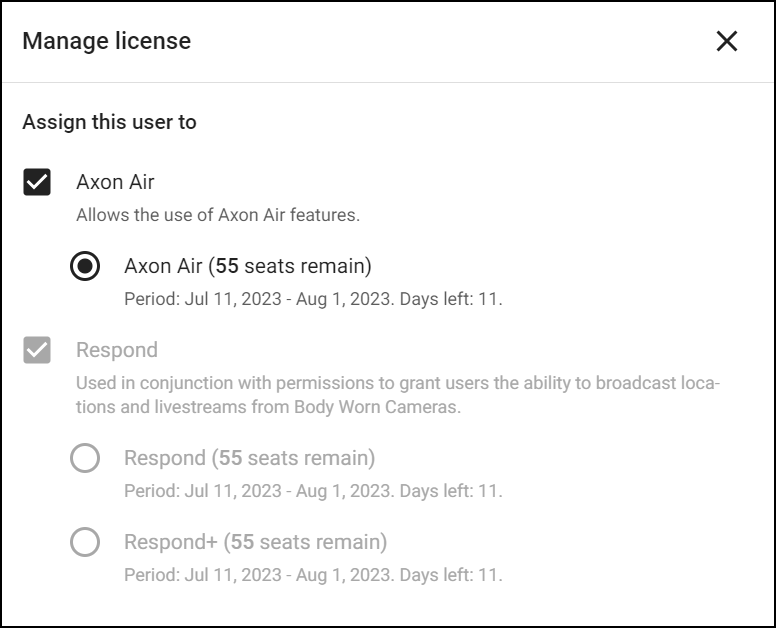Viewport: 776px width, 628px height.
Task: Click the 'Manage license' dialog title
Action: 106,41
